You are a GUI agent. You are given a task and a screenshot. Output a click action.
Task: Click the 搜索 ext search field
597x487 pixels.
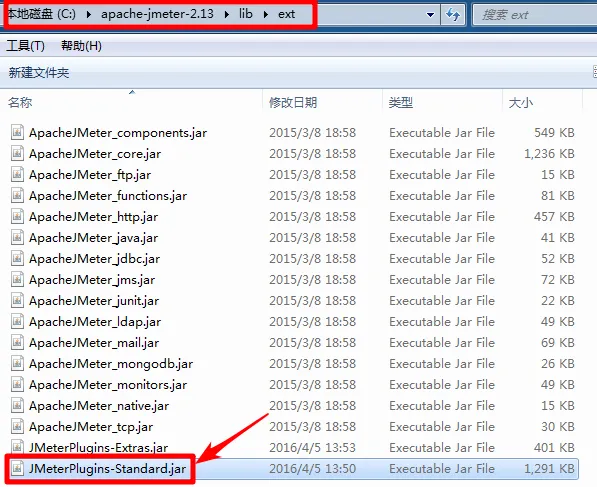click(x=535, y=15)
